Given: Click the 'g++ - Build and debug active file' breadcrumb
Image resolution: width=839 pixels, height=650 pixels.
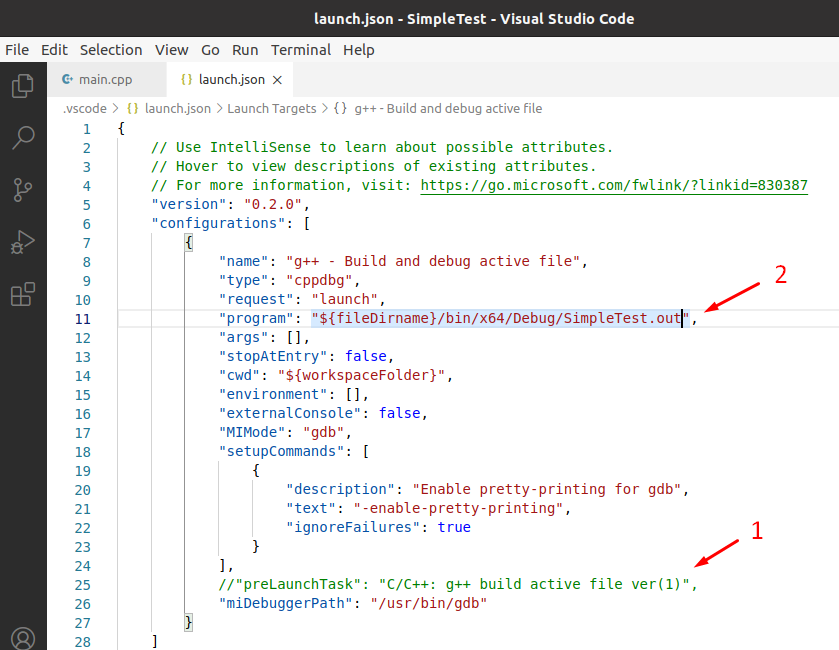Looking at the screenshot, I should tap(448, 109).
